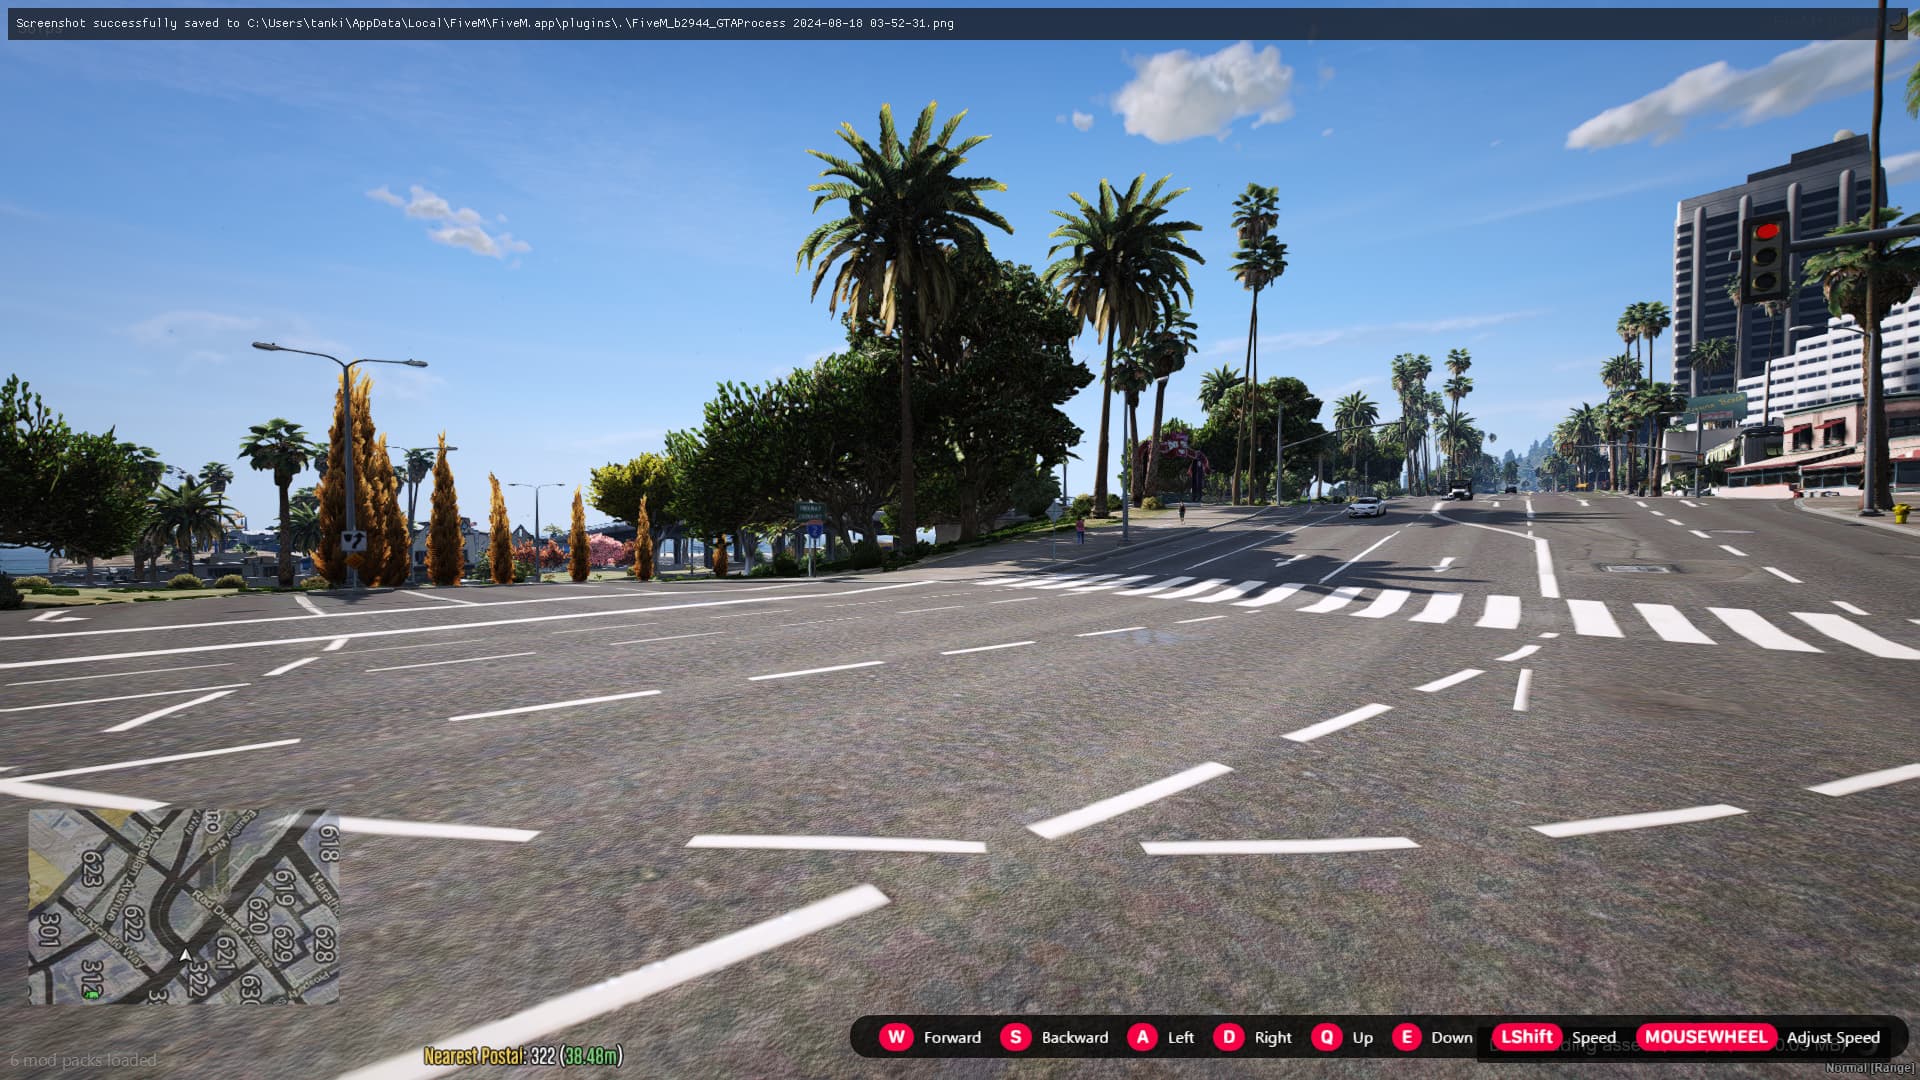The height and width of the screenshot is (1080, 1920).
Task: Select the W Forward keybind badge
Action: coord(898,1038)
